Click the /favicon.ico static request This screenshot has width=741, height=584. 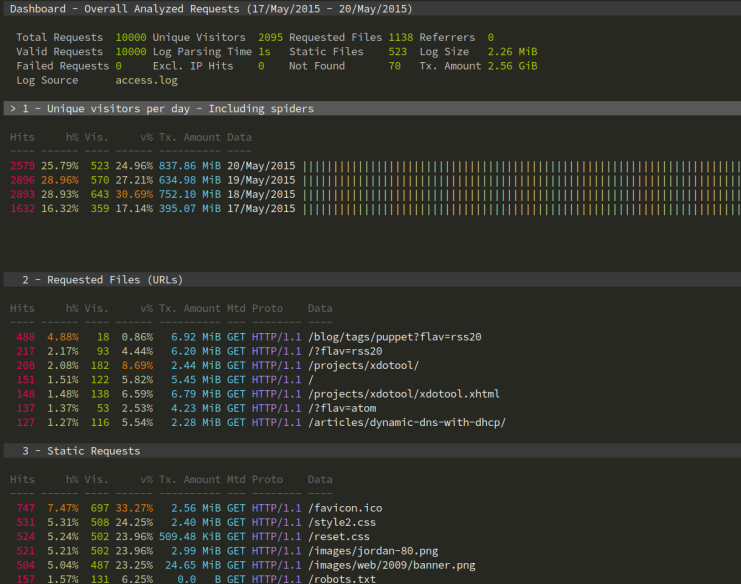(344, 508)
